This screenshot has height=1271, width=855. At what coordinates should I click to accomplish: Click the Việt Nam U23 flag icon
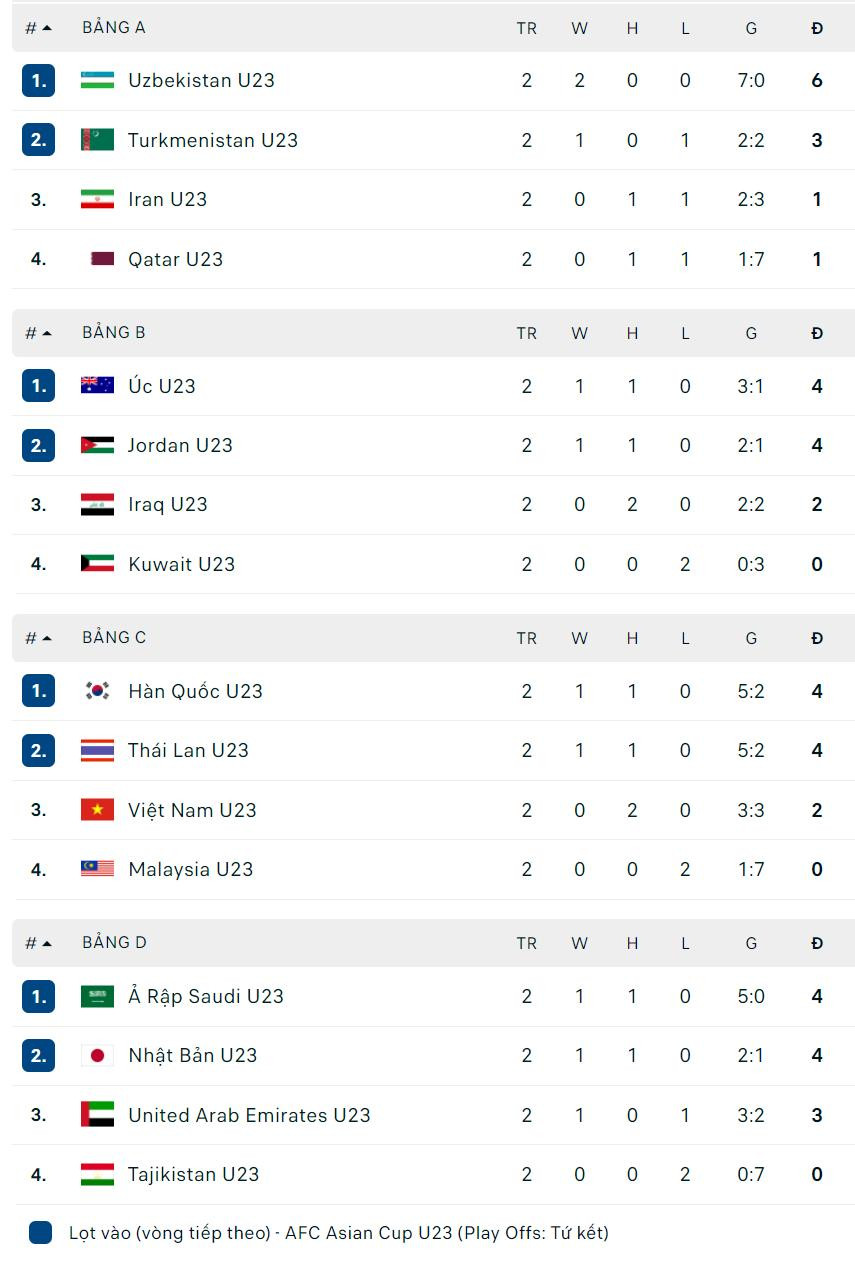pos(96,810)
